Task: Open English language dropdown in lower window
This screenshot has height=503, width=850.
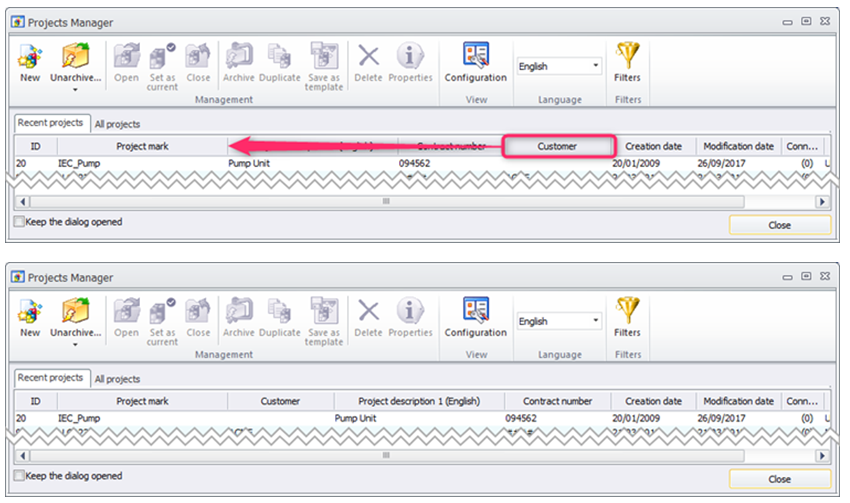Action: coord(559,321)
